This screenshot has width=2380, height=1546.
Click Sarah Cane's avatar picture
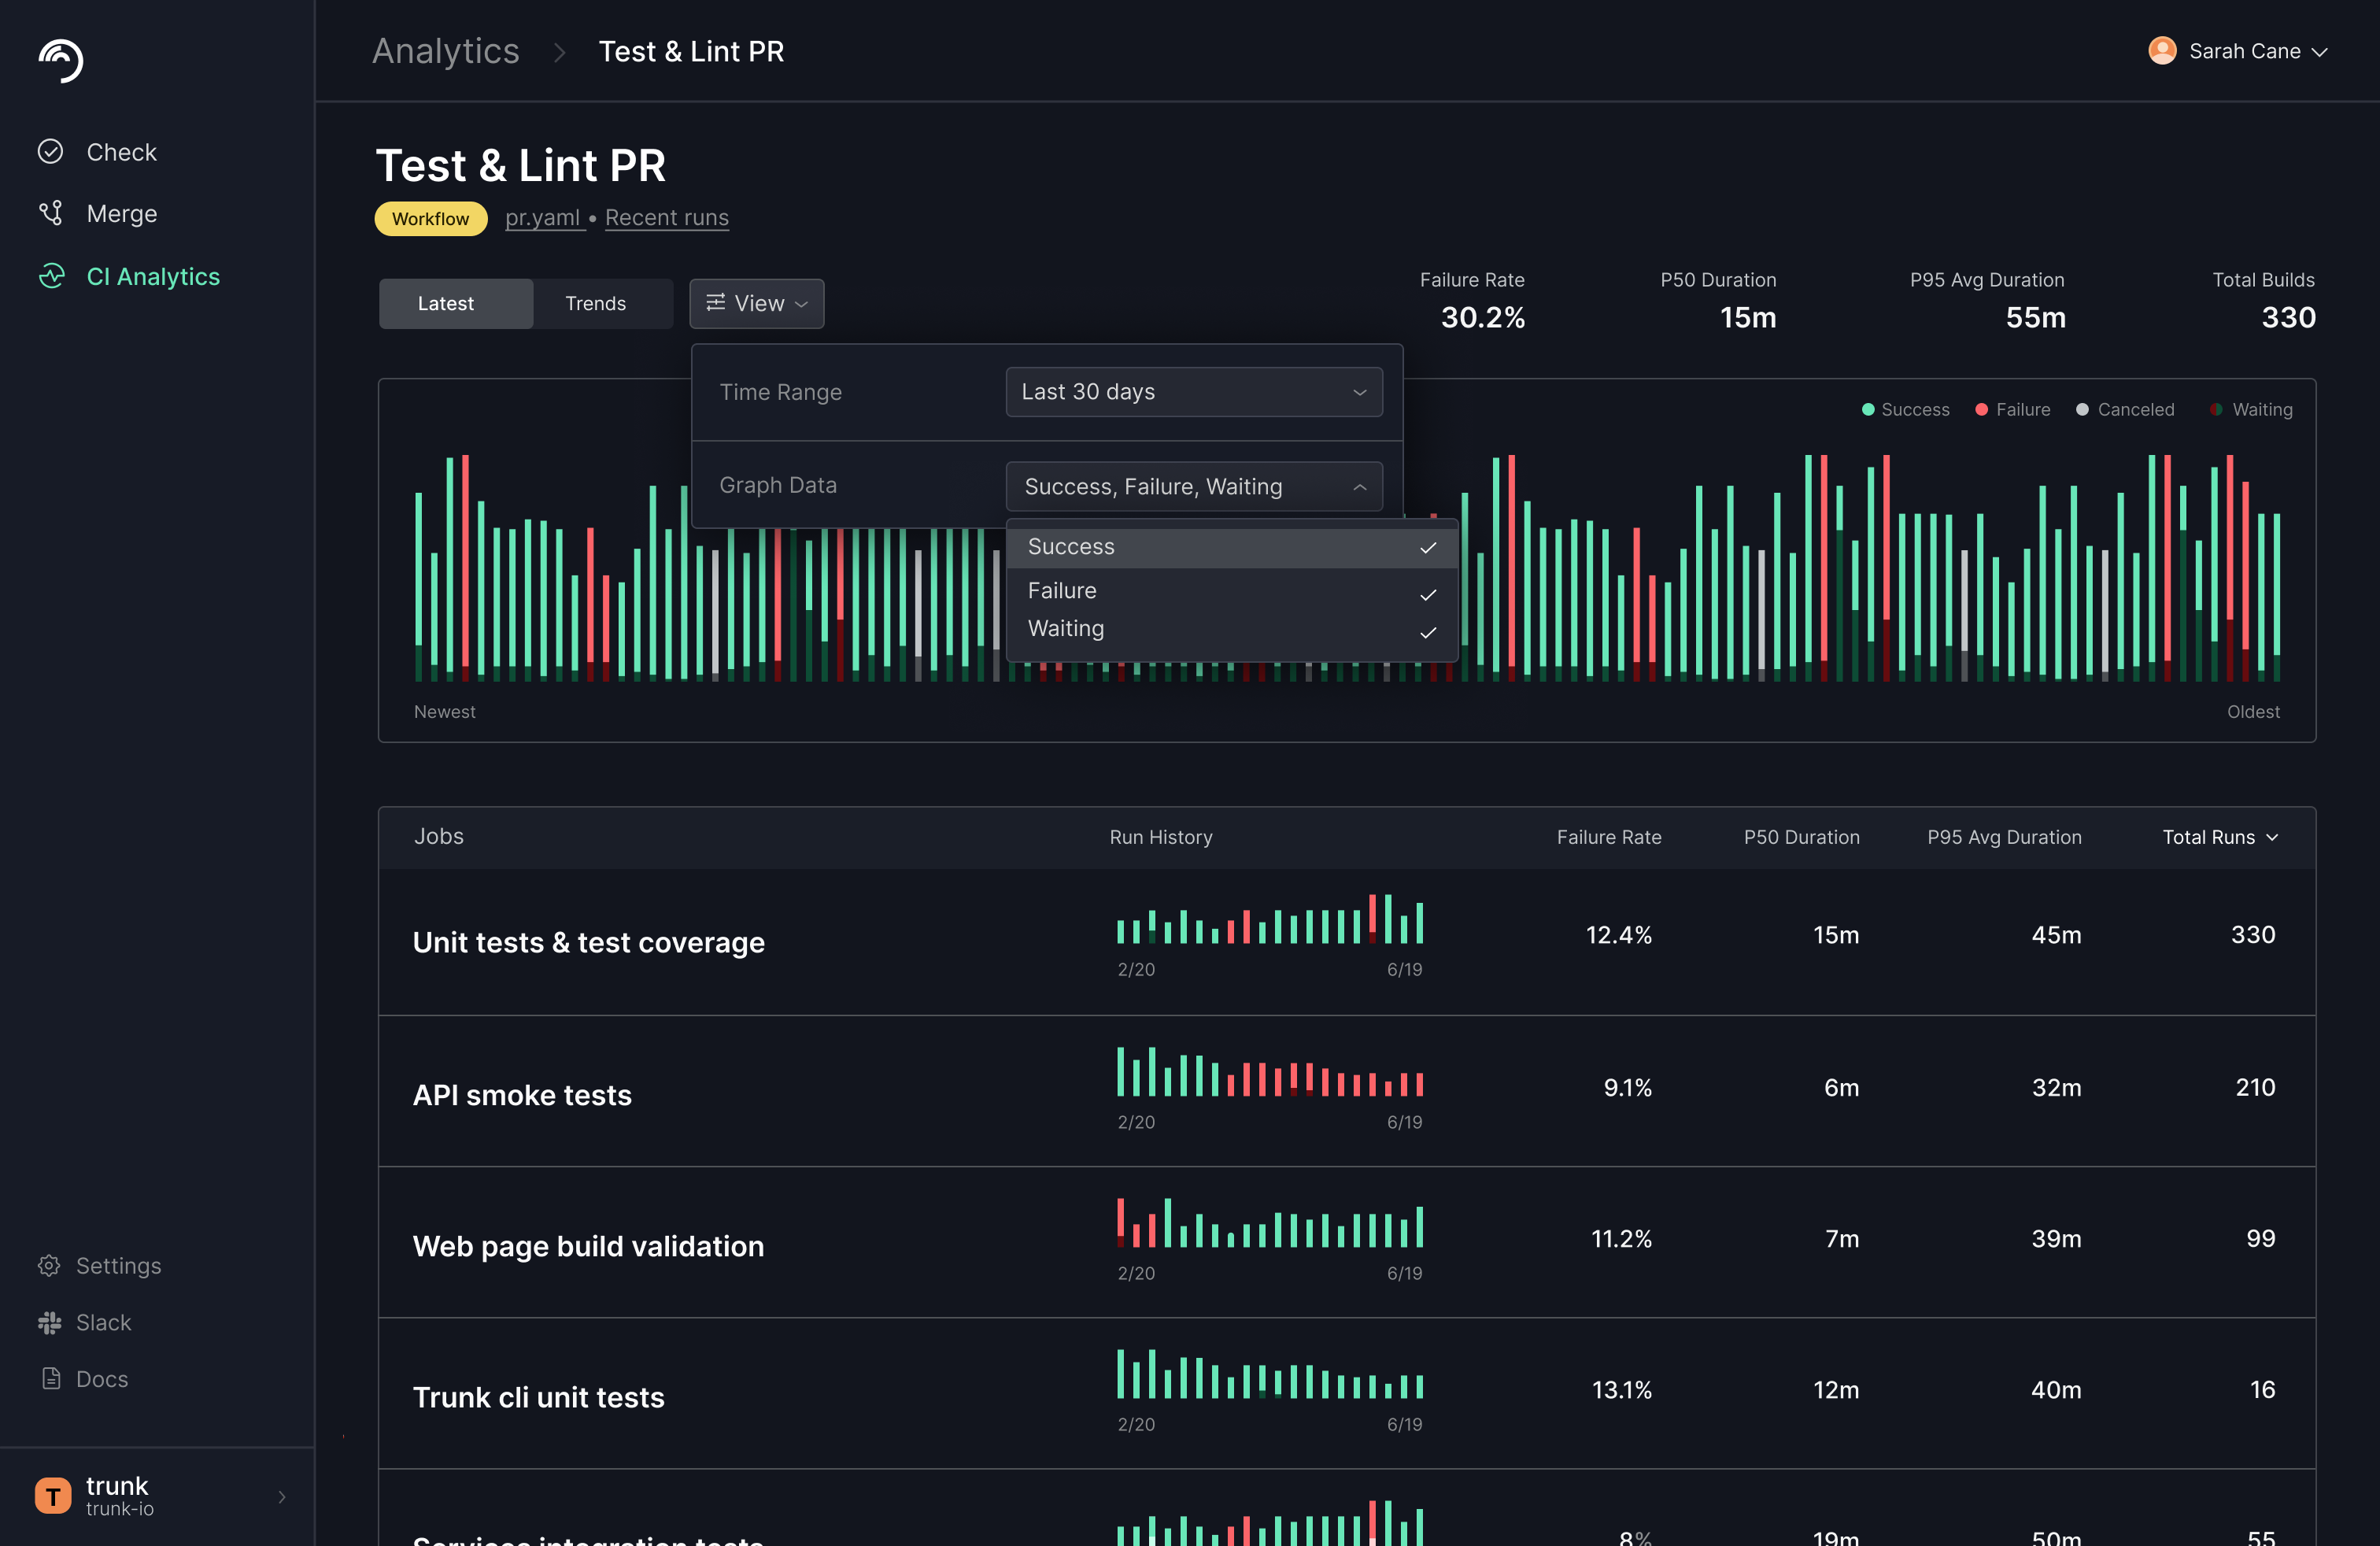[x=2162, y=51]
